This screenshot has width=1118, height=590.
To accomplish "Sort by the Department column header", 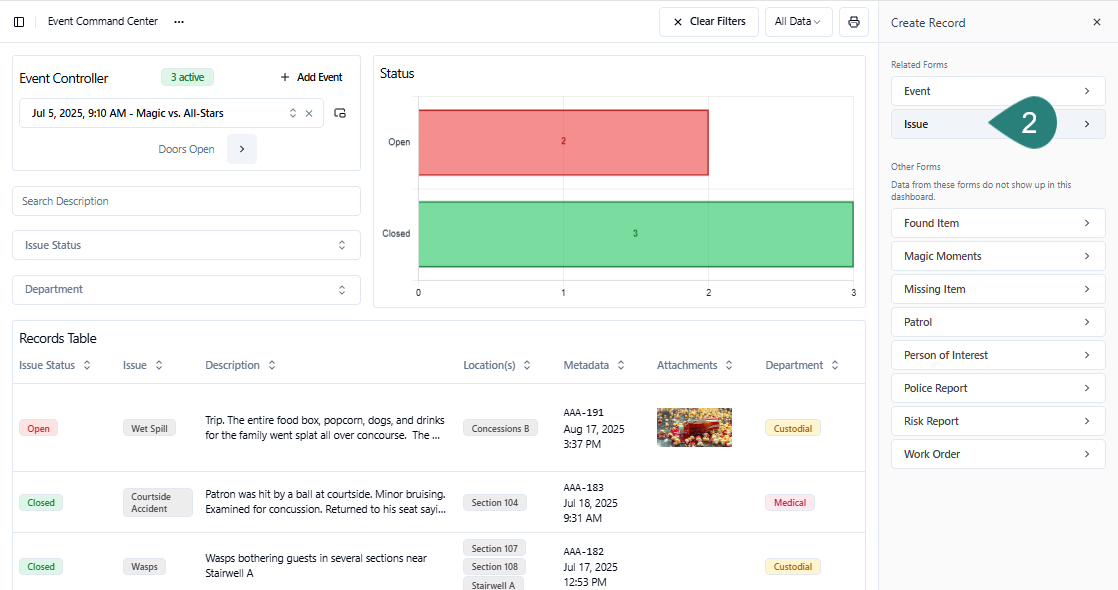I will pos(833,366).
